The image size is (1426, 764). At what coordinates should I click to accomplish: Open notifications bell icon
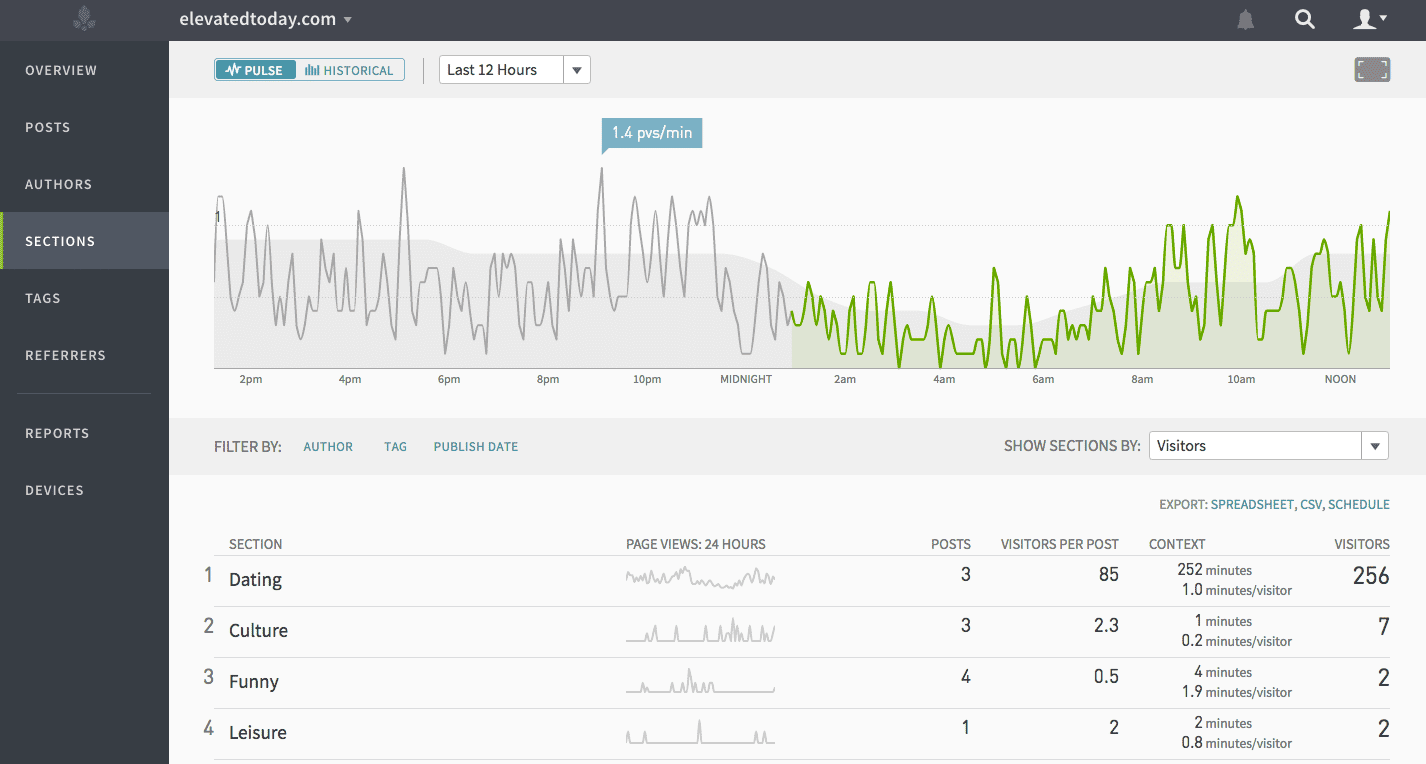[1245, 19]
